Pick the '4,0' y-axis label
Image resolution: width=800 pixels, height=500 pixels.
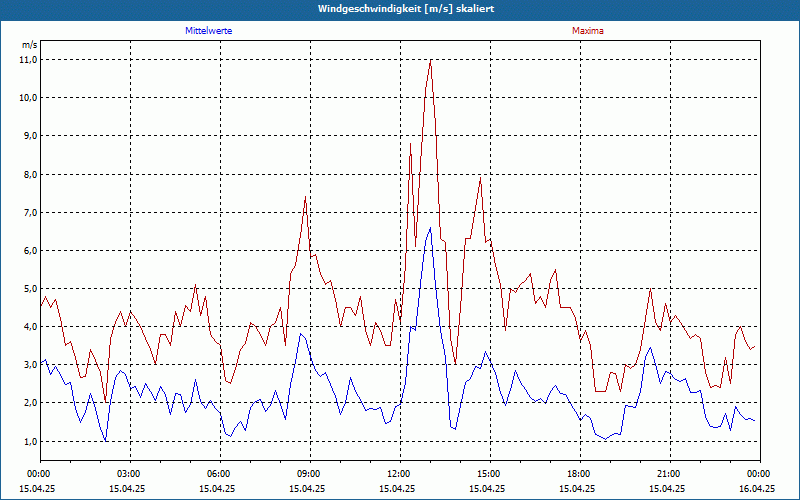pos(31,327)
